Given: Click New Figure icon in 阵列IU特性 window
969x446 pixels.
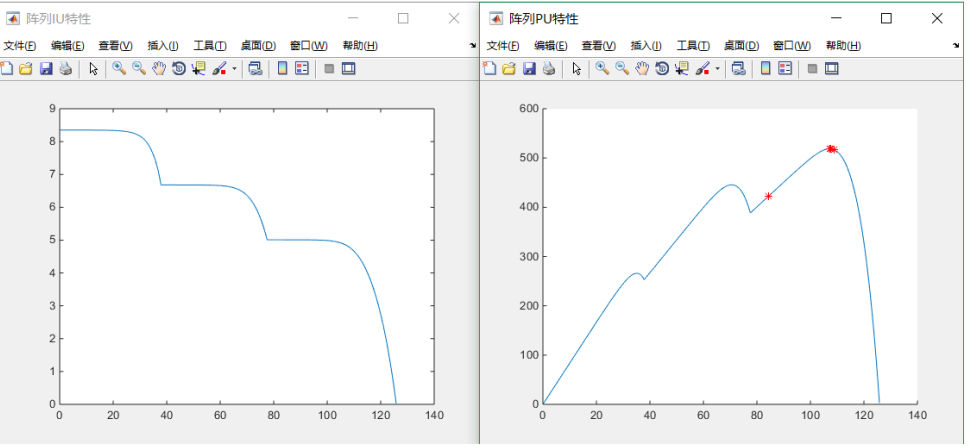Looking at the screenshot, I should click(x=6, y=69).
